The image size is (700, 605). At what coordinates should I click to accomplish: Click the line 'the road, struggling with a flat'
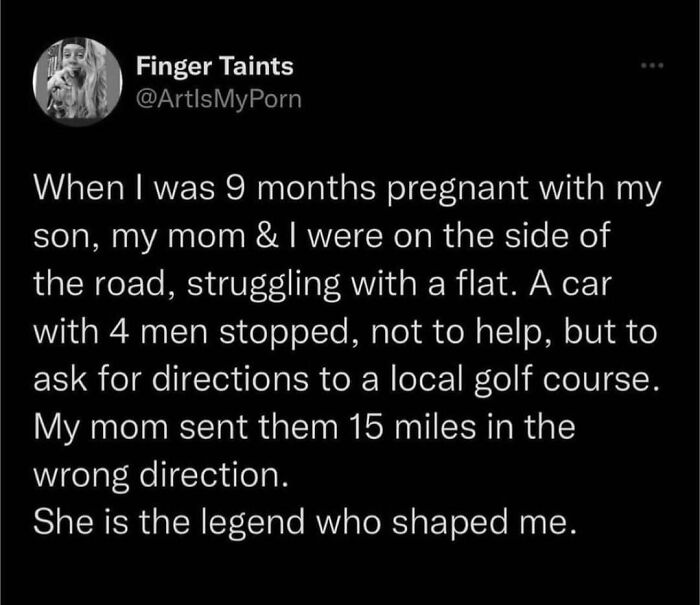click(322, 284)
